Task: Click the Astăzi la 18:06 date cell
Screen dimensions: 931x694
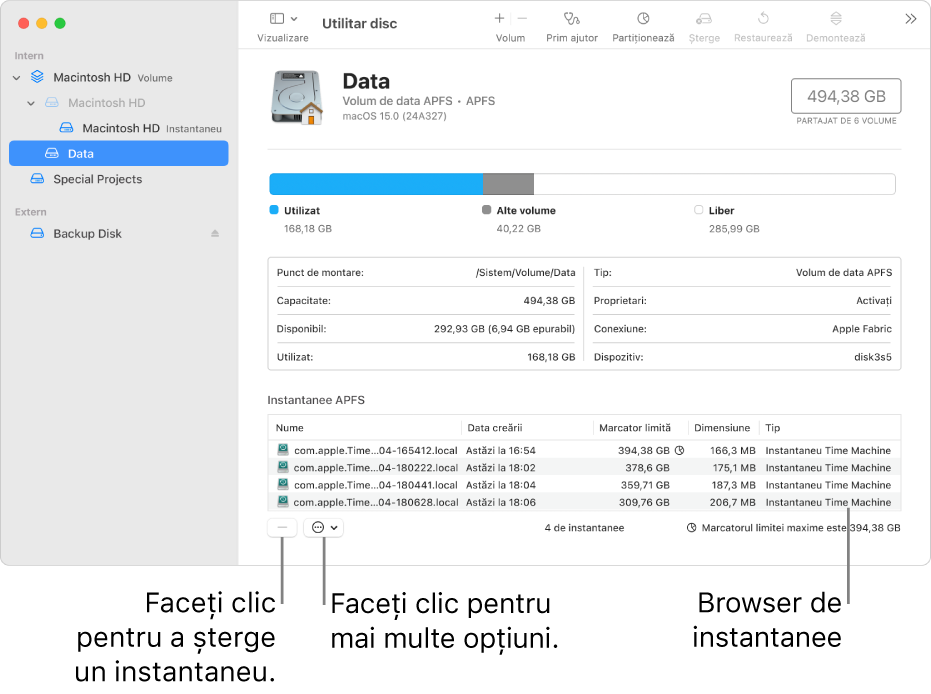Action: [501, 502]
